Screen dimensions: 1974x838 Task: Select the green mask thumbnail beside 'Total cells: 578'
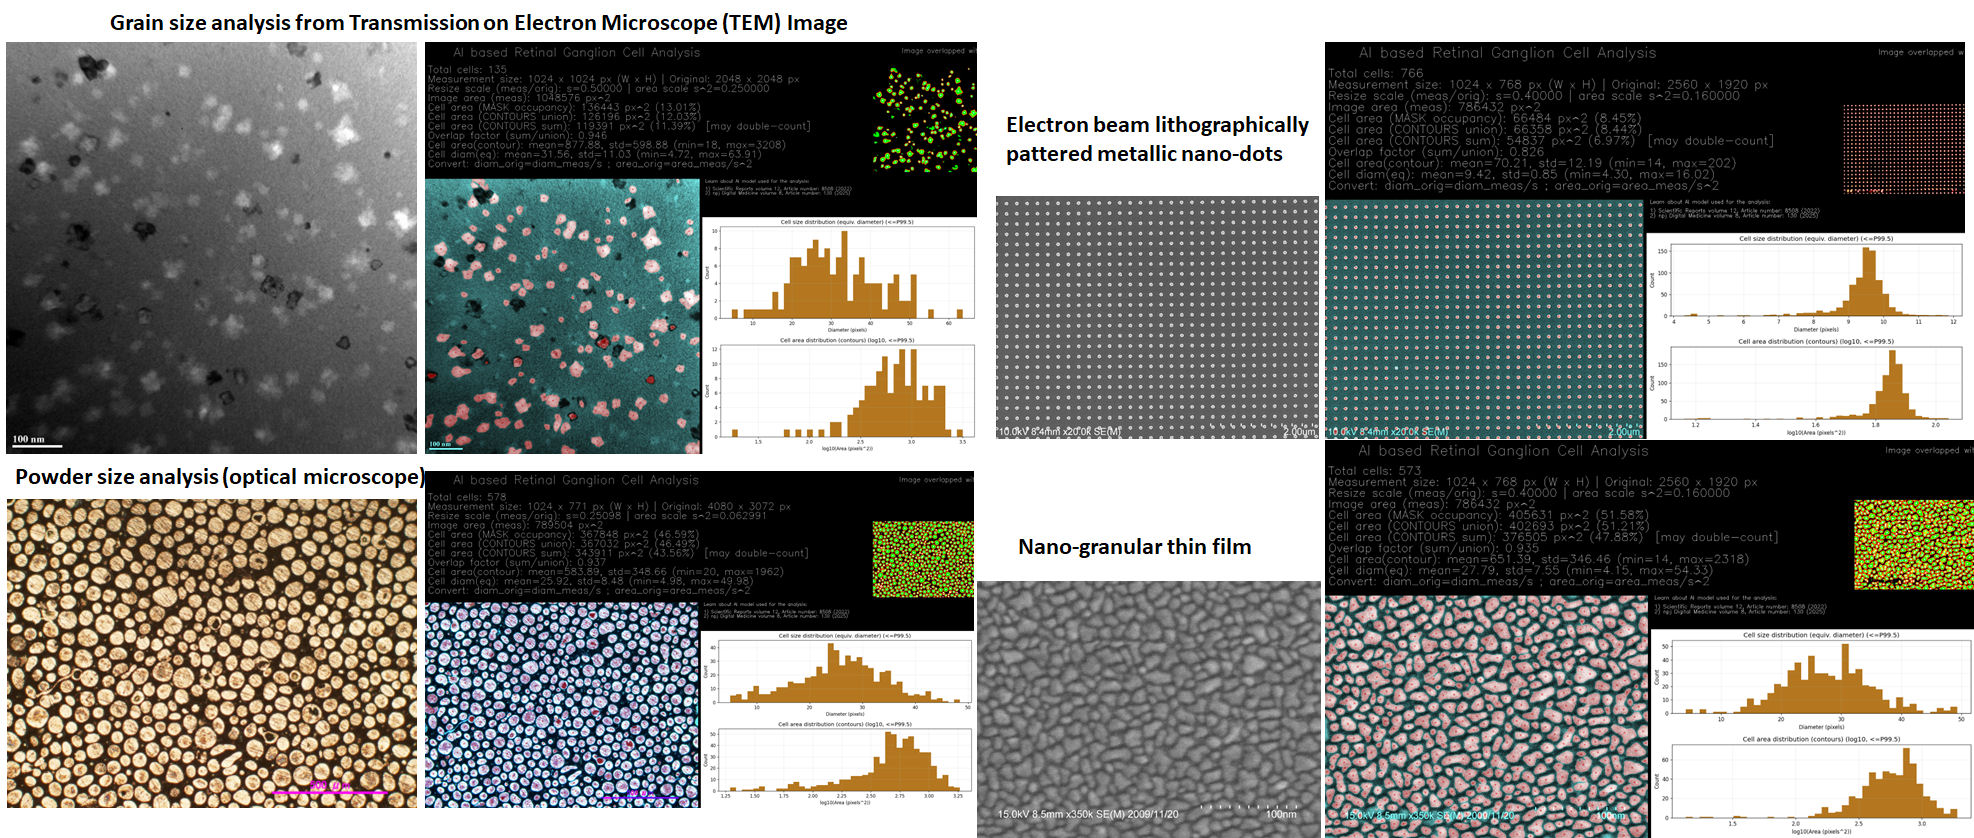[923, 559]
